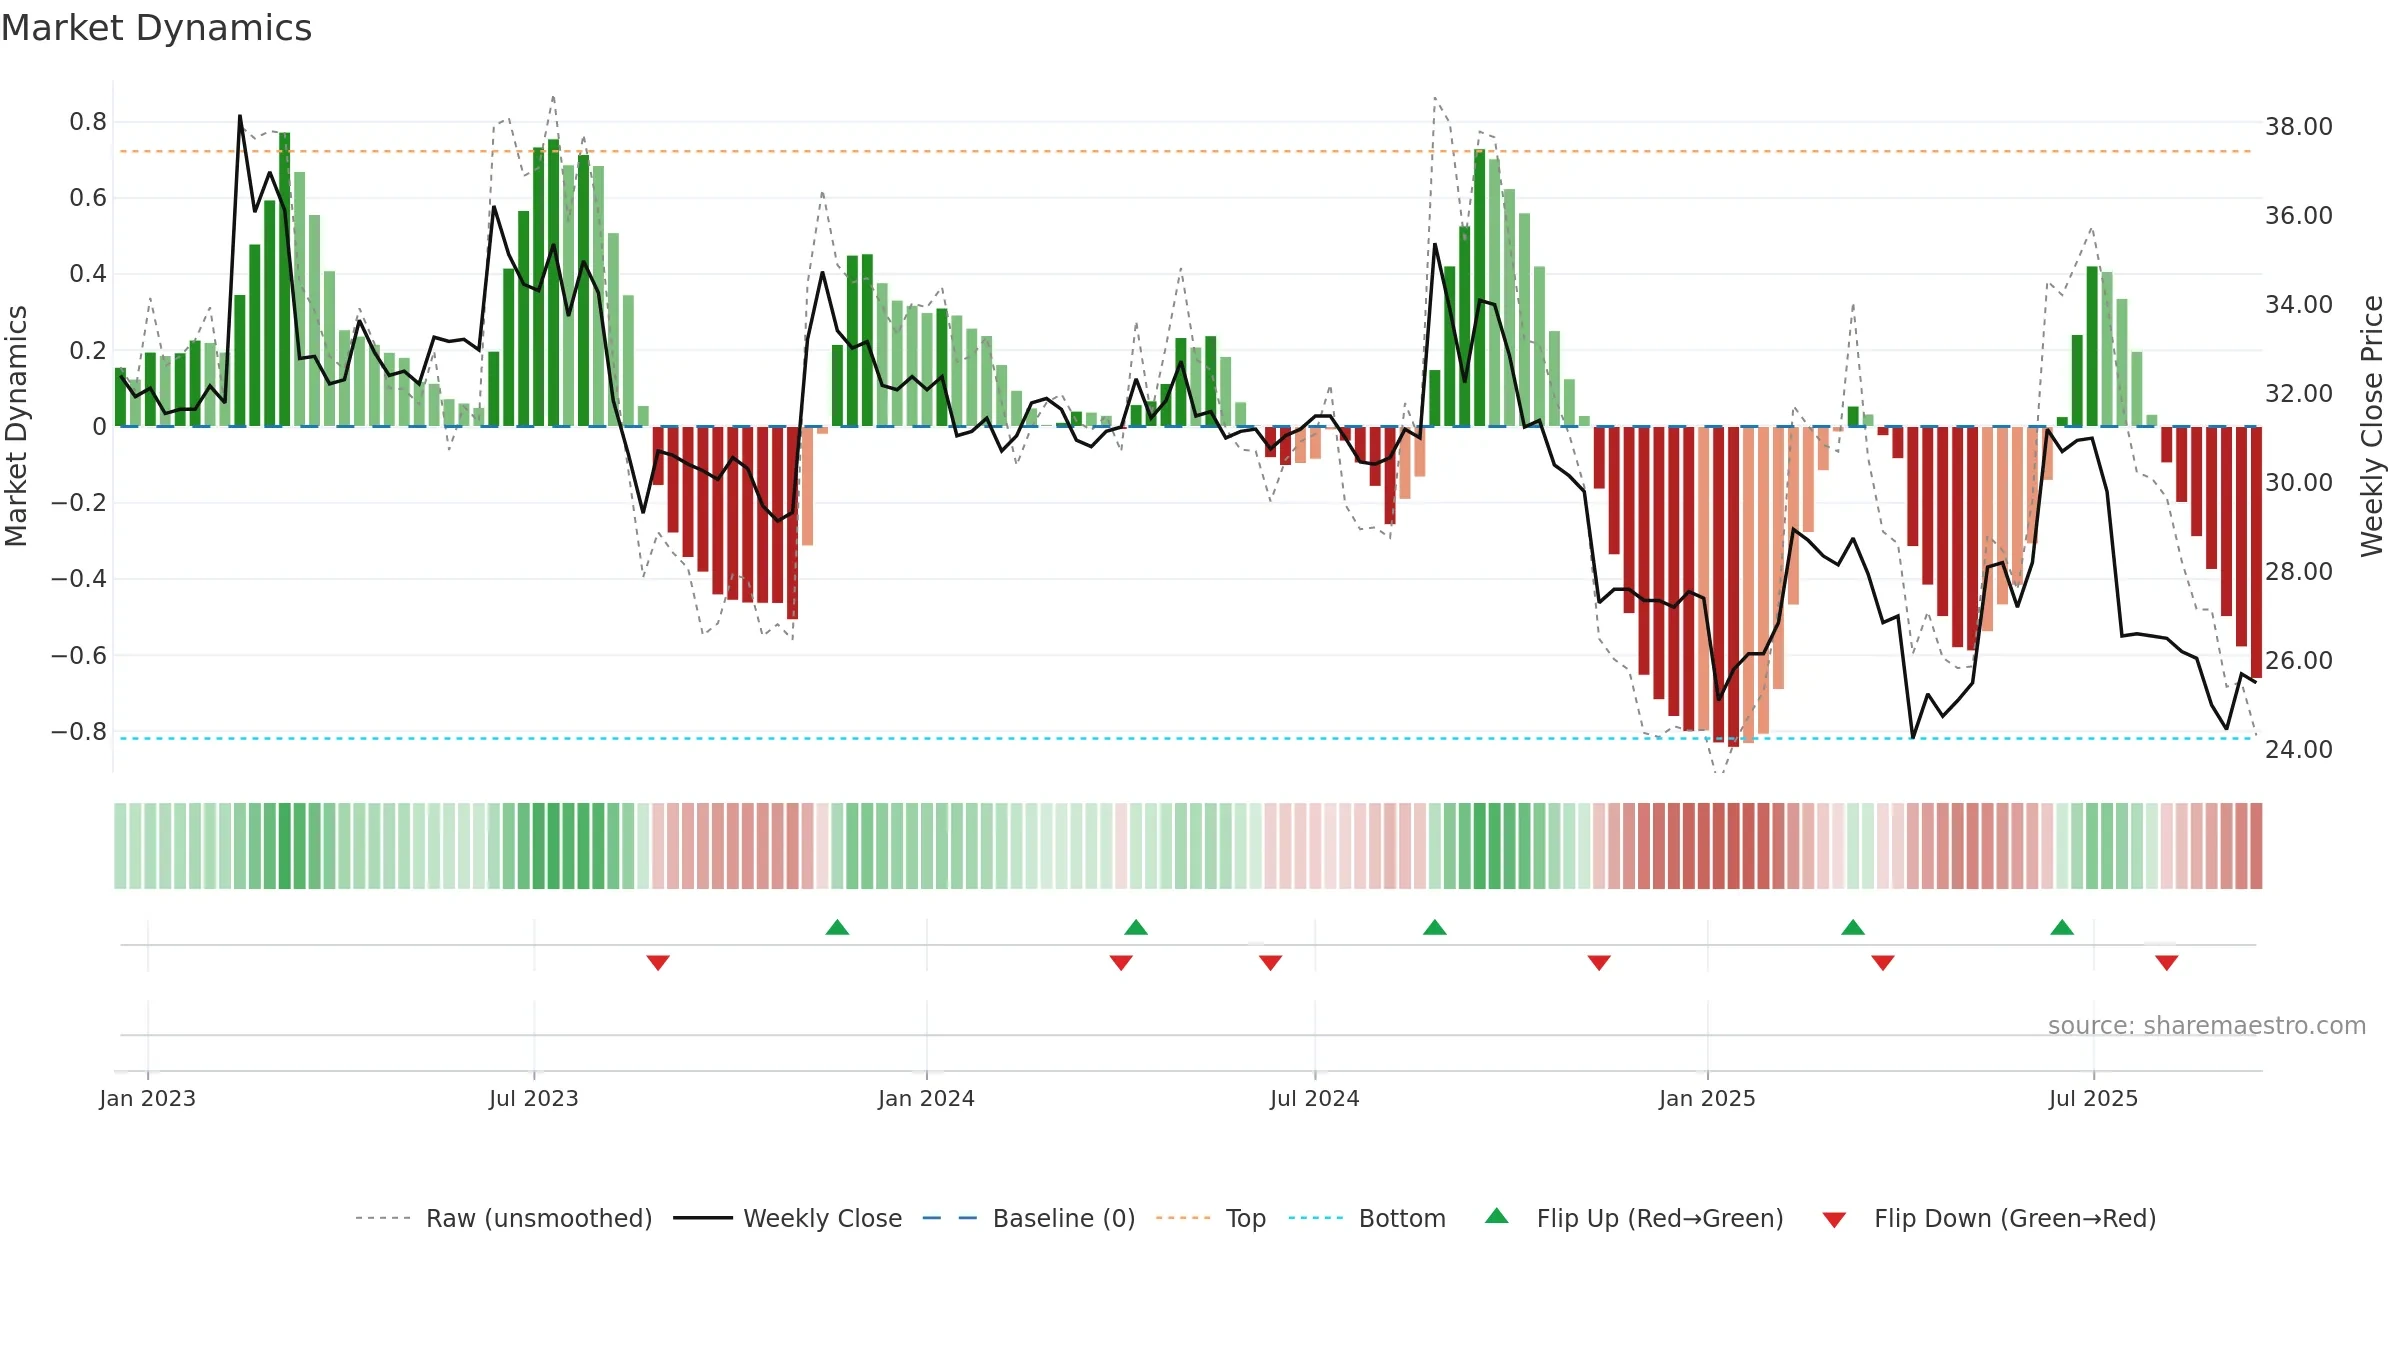Toggle the Raw (unsmoothed) legend entry
Image resolution: width=2400 pixels, height=1350 pixels.
click(504, 1218)
